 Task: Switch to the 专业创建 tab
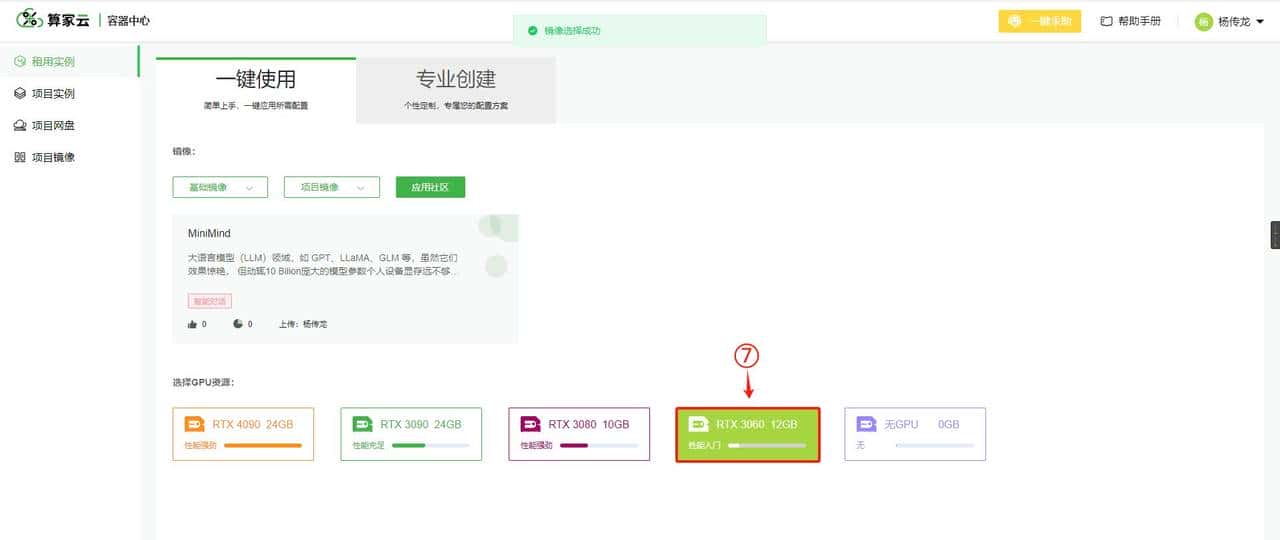[456, 90]
